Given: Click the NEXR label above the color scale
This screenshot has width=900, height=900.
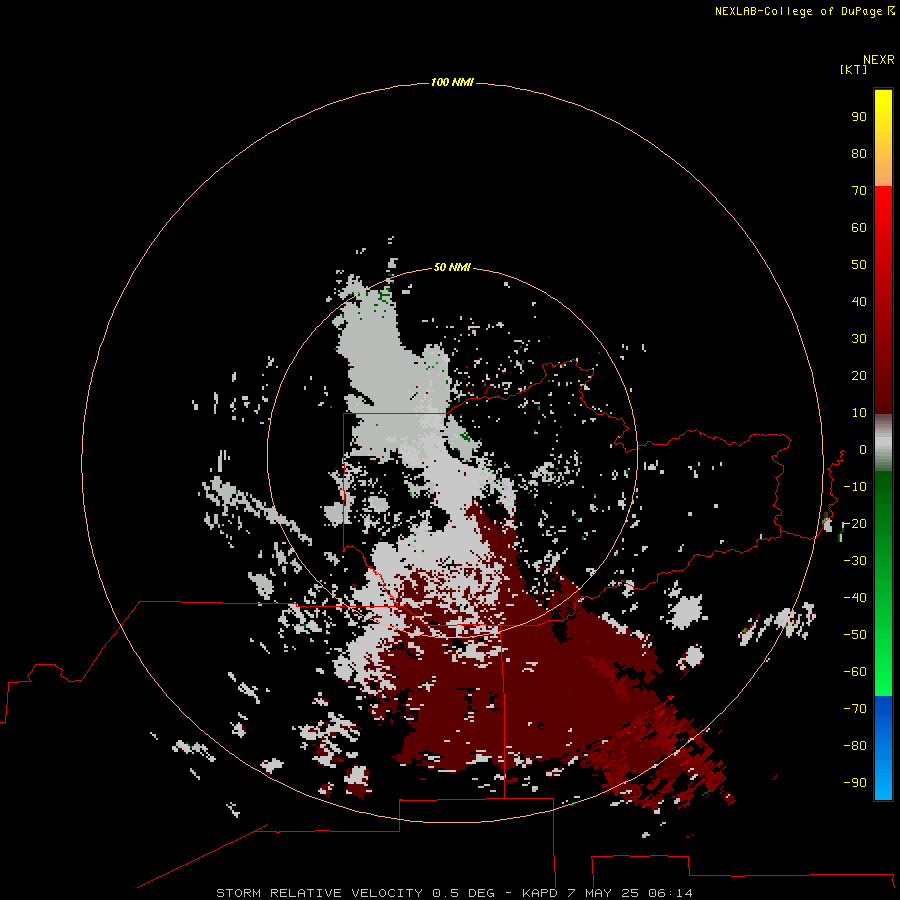Looking at the screenshot, I should click(x=879, y=60).
